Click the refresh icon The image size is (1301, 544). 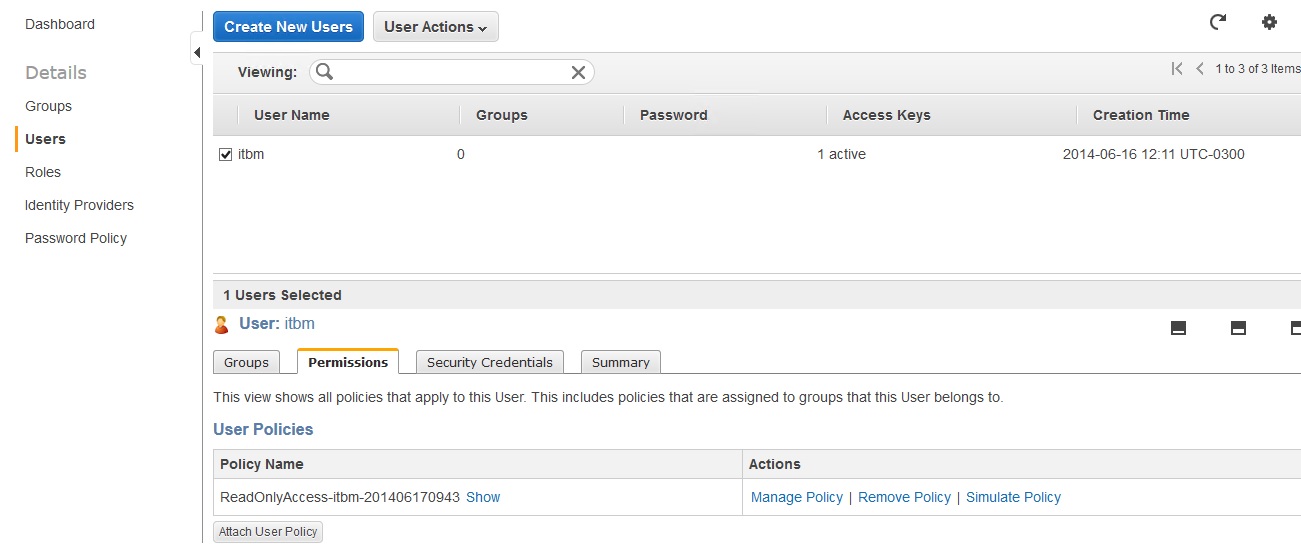1217,22
